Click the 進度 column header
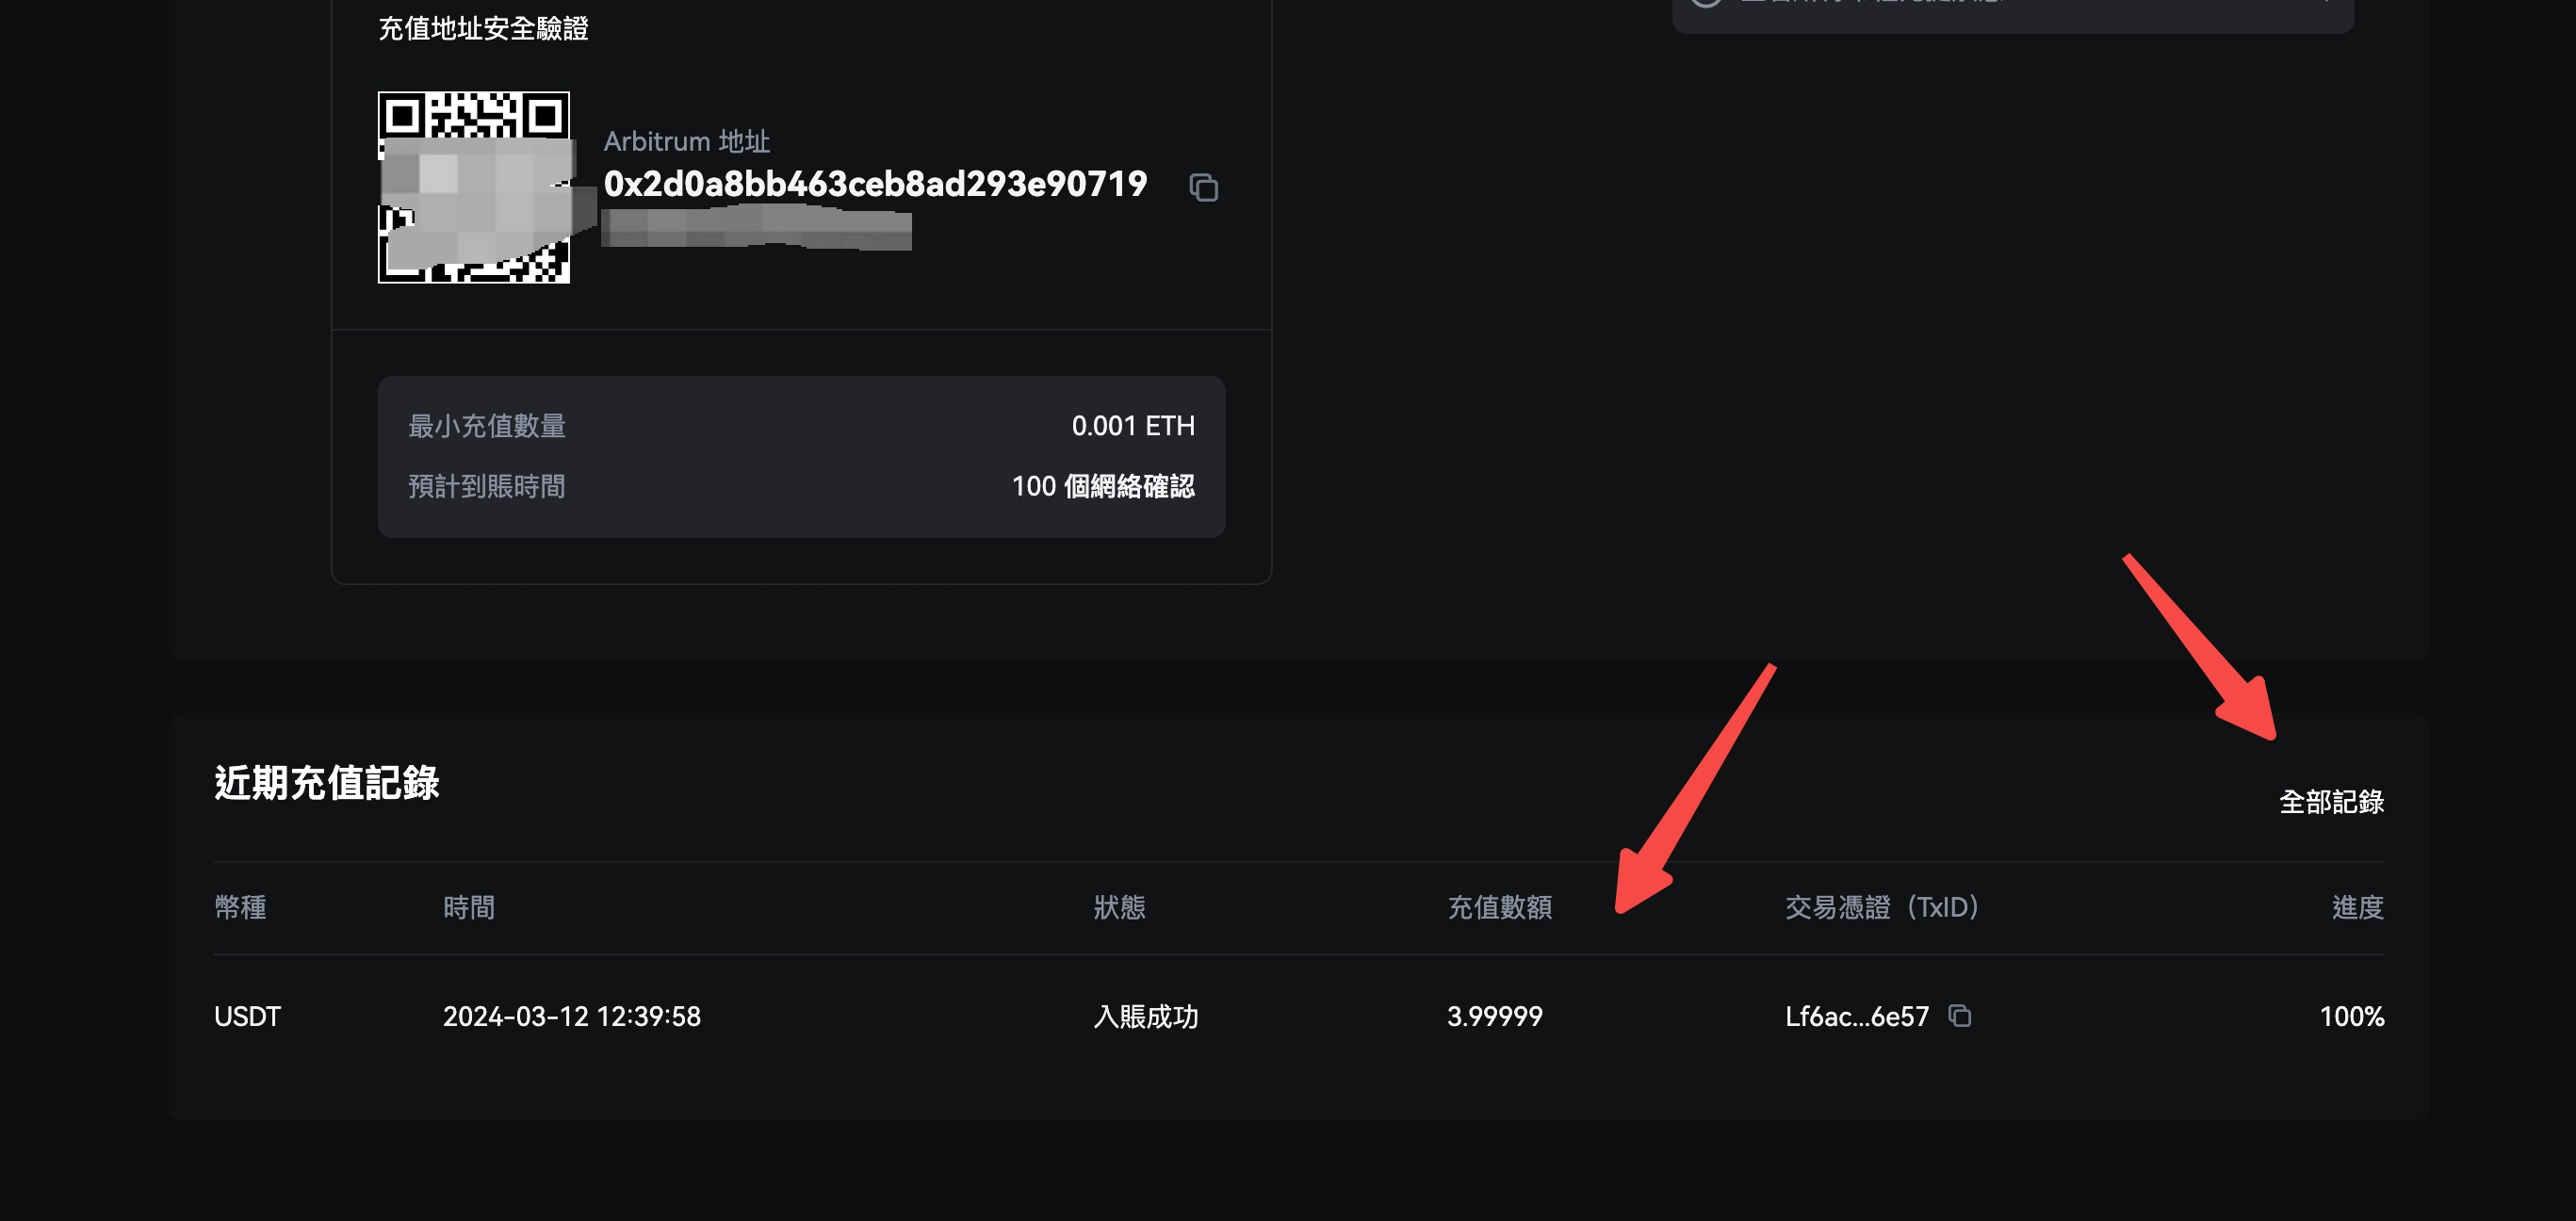 tap(2357, 907)
